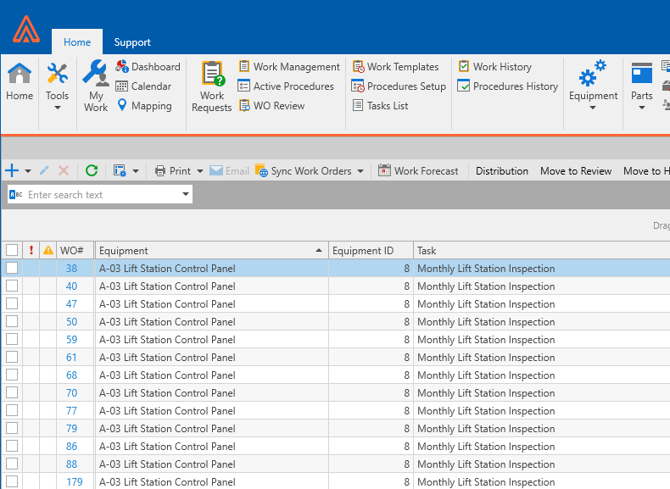
Task: Click the green Refresh icon
Action: (x=91, y=171)
